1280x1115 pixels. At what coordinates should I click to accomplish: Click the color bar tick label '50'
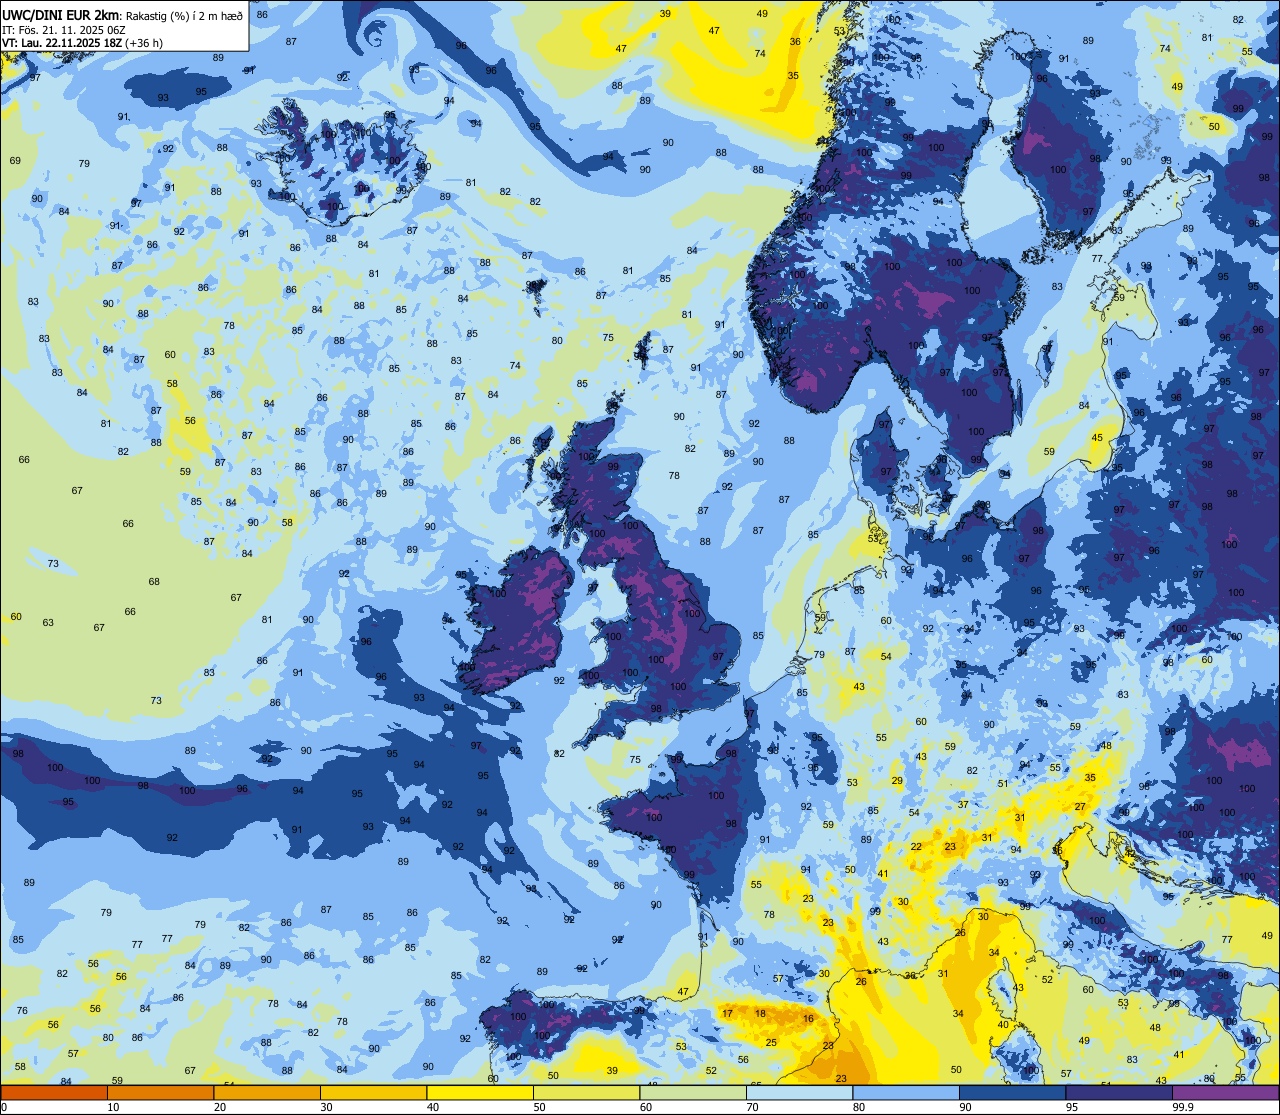tap(539, 1107)
